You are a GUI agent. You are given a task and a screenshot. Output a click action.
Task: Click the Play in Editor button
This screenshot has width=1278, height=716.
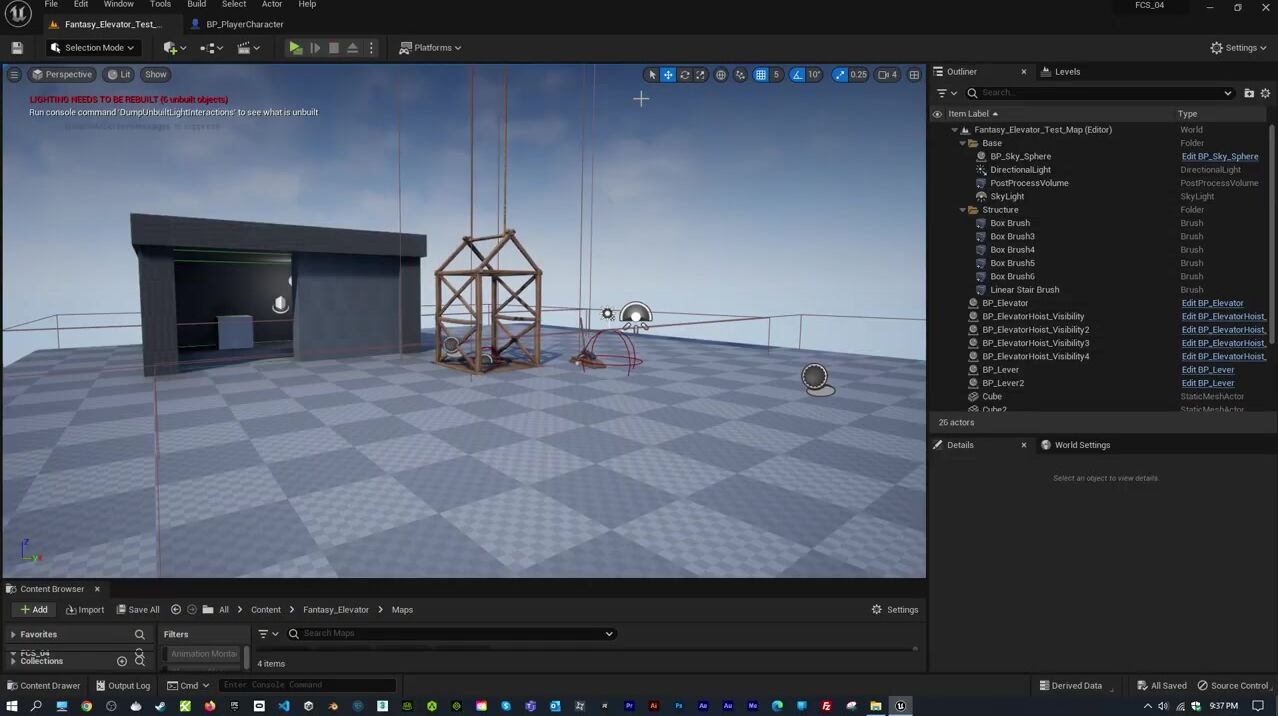[295, 48]
